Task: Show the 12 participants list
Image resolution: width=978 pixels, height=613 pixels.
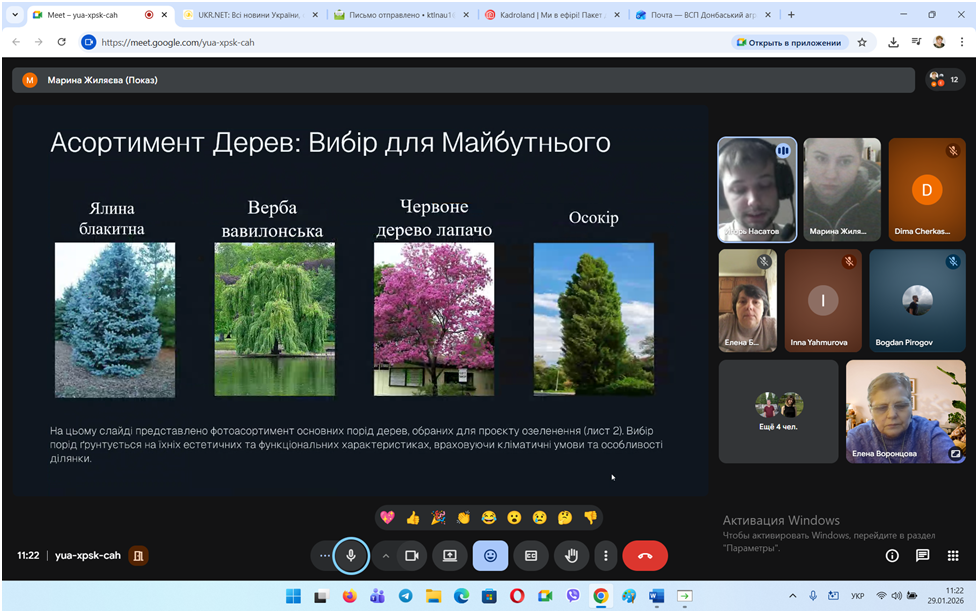Action: click(944, 80)
